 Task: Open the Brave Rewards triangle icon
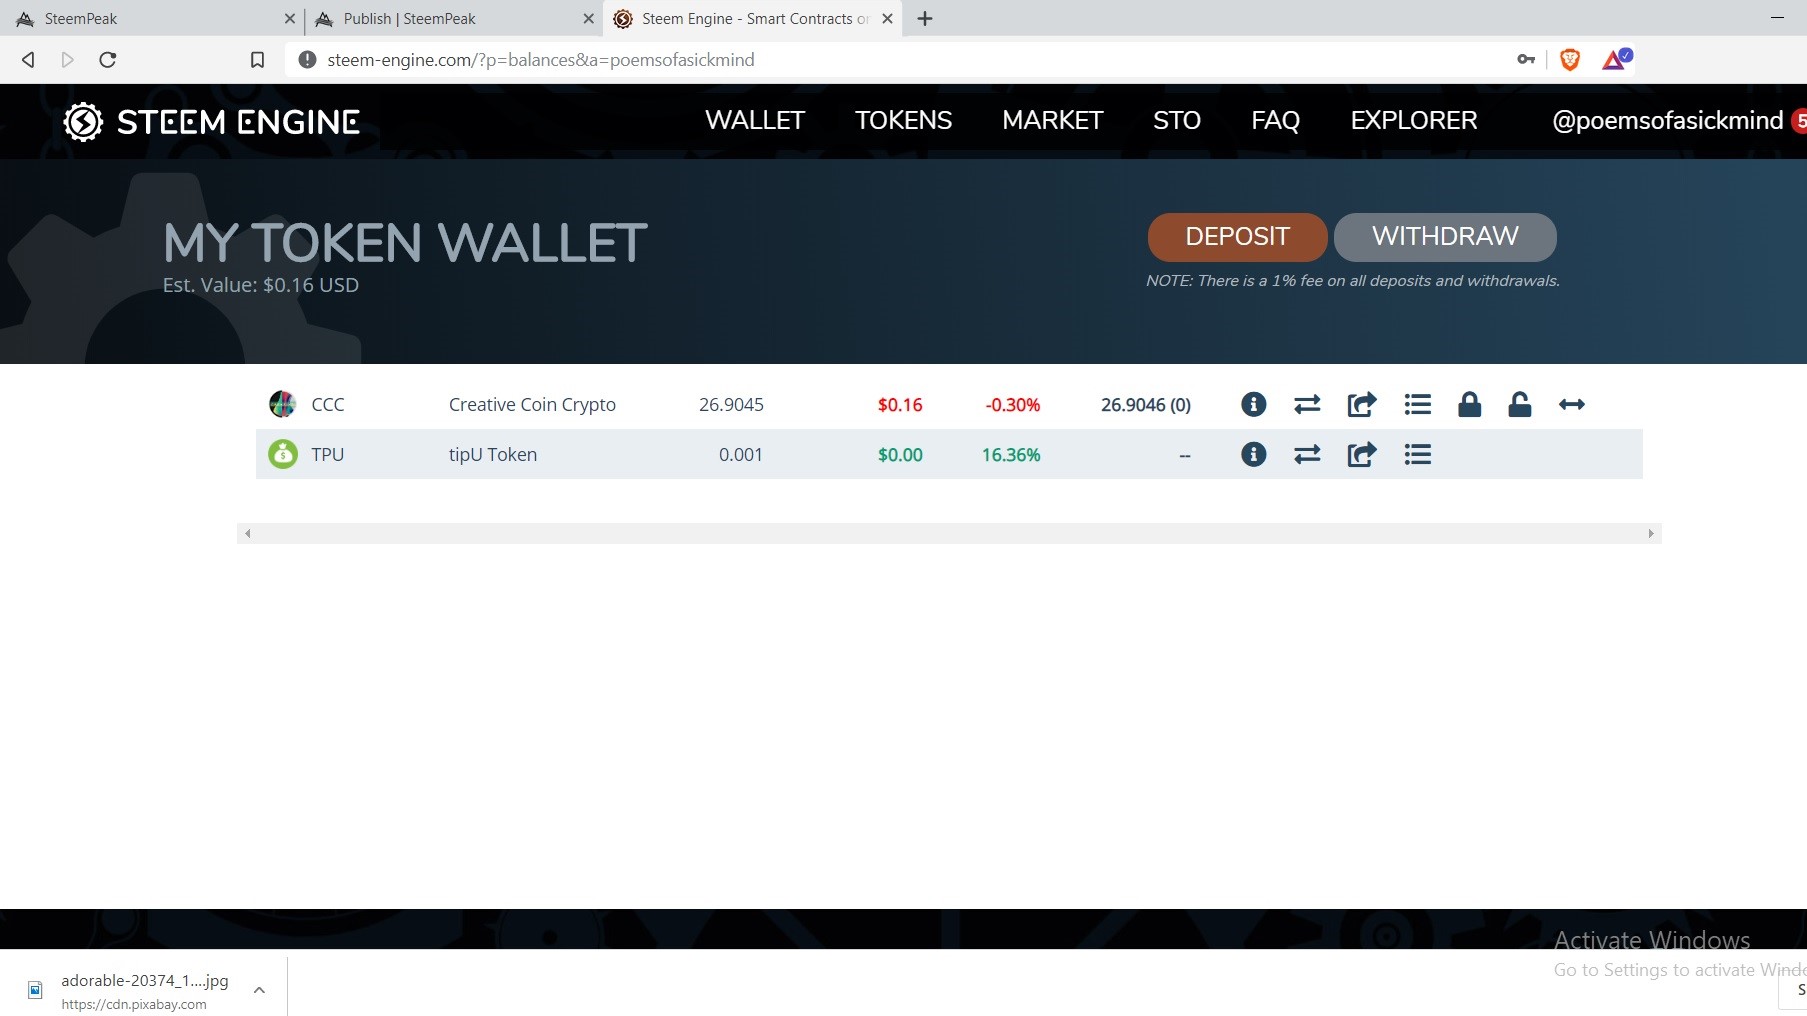(x=1616, y=60)
